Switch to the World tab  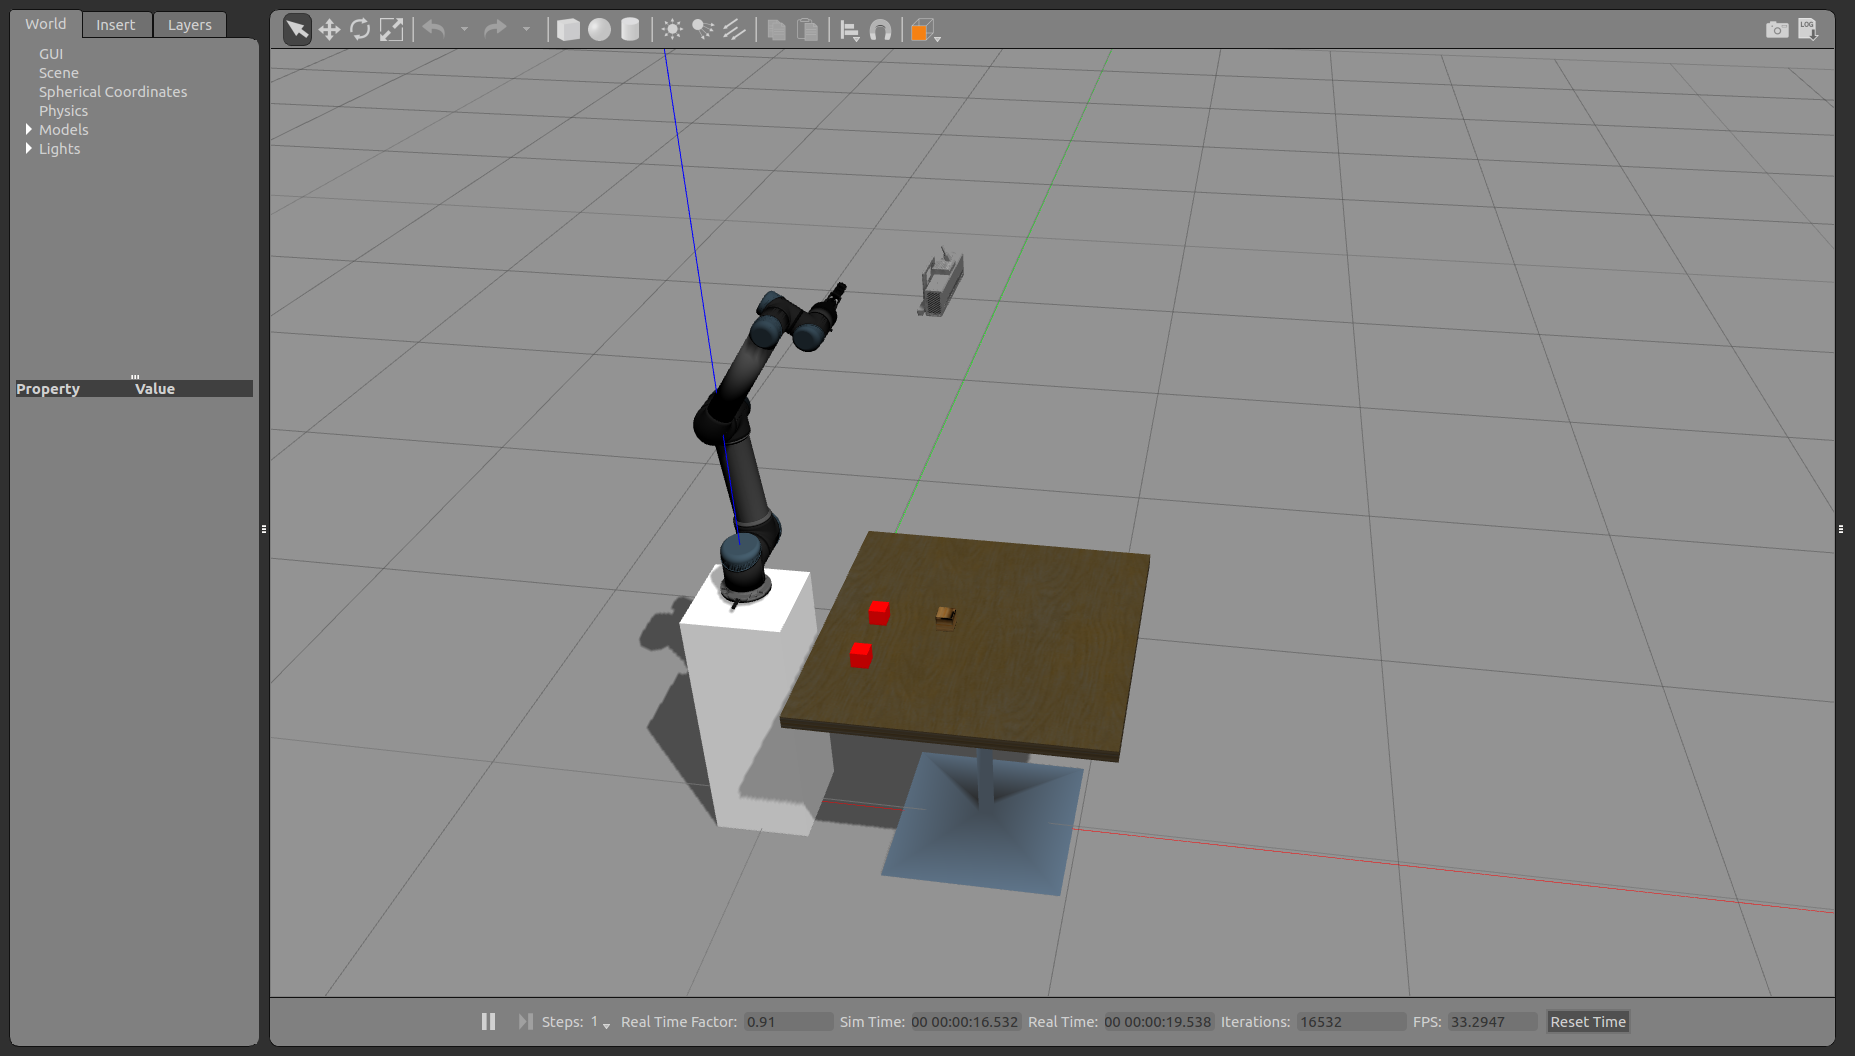pyautogui.click(x=46, y=24)
